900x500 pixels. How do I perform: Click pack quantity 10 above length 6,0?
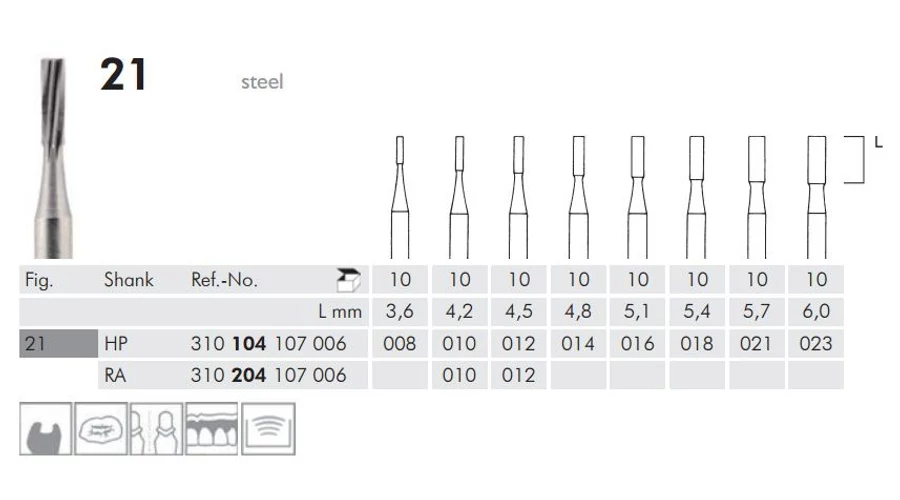point(816,280)
